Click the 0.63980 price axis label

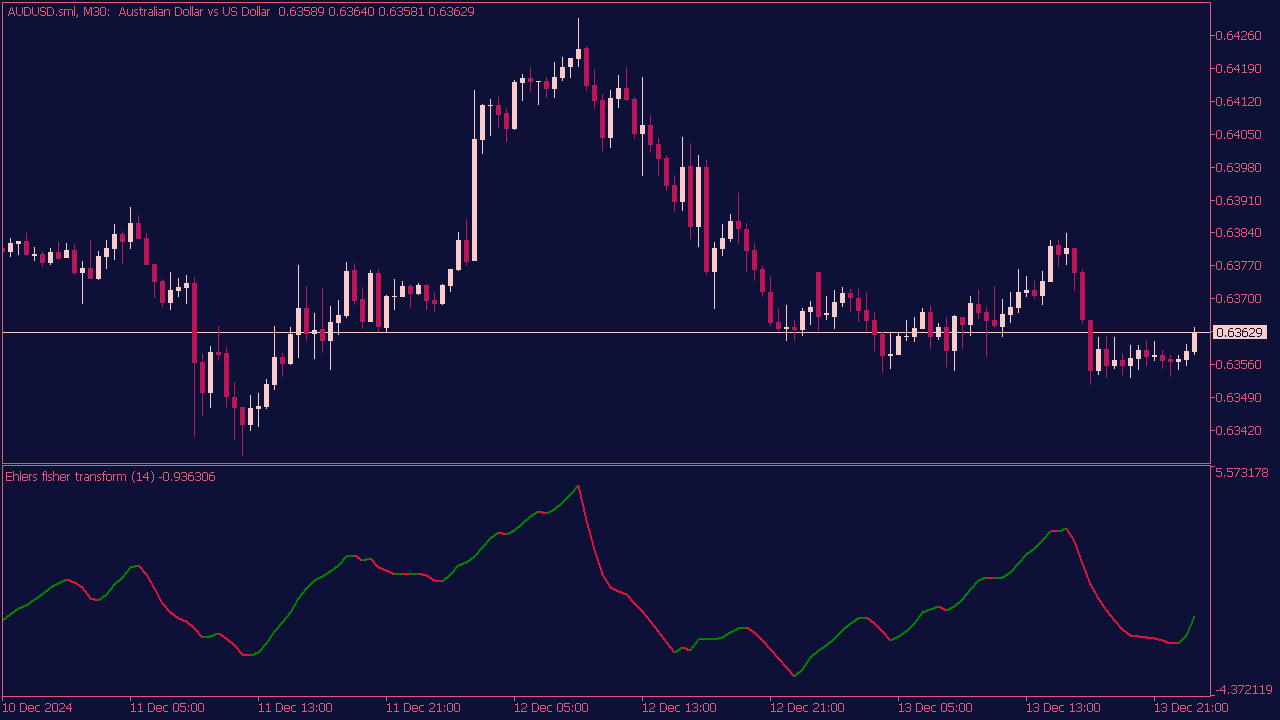1237,168
